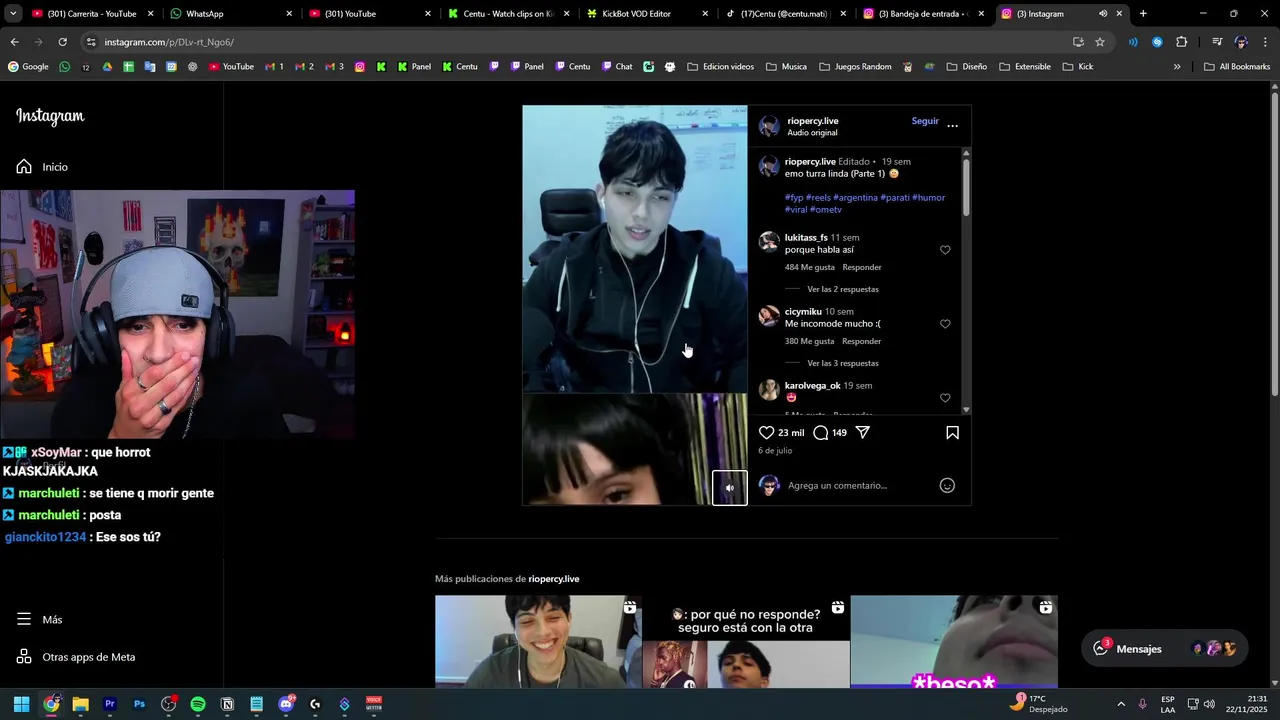Viewport: 1280px width, 720px height.
Task: Open the emoji picker in the comment box
Action: click(947, 485)
